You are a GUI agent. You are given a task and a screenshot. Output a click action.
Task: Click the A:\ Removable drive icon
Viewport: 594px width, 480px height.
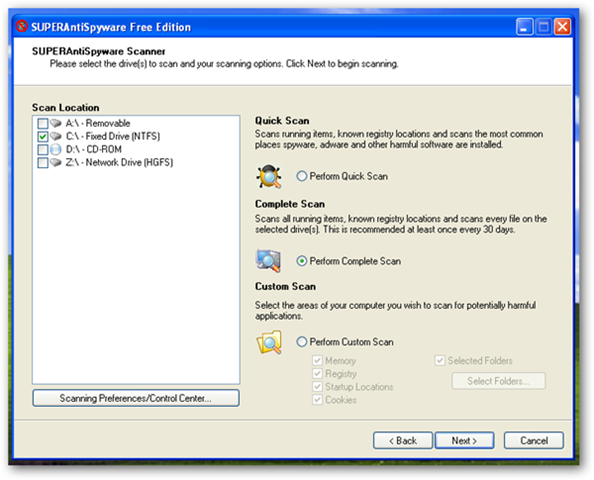pyautogui.click(x=56, y=123)
